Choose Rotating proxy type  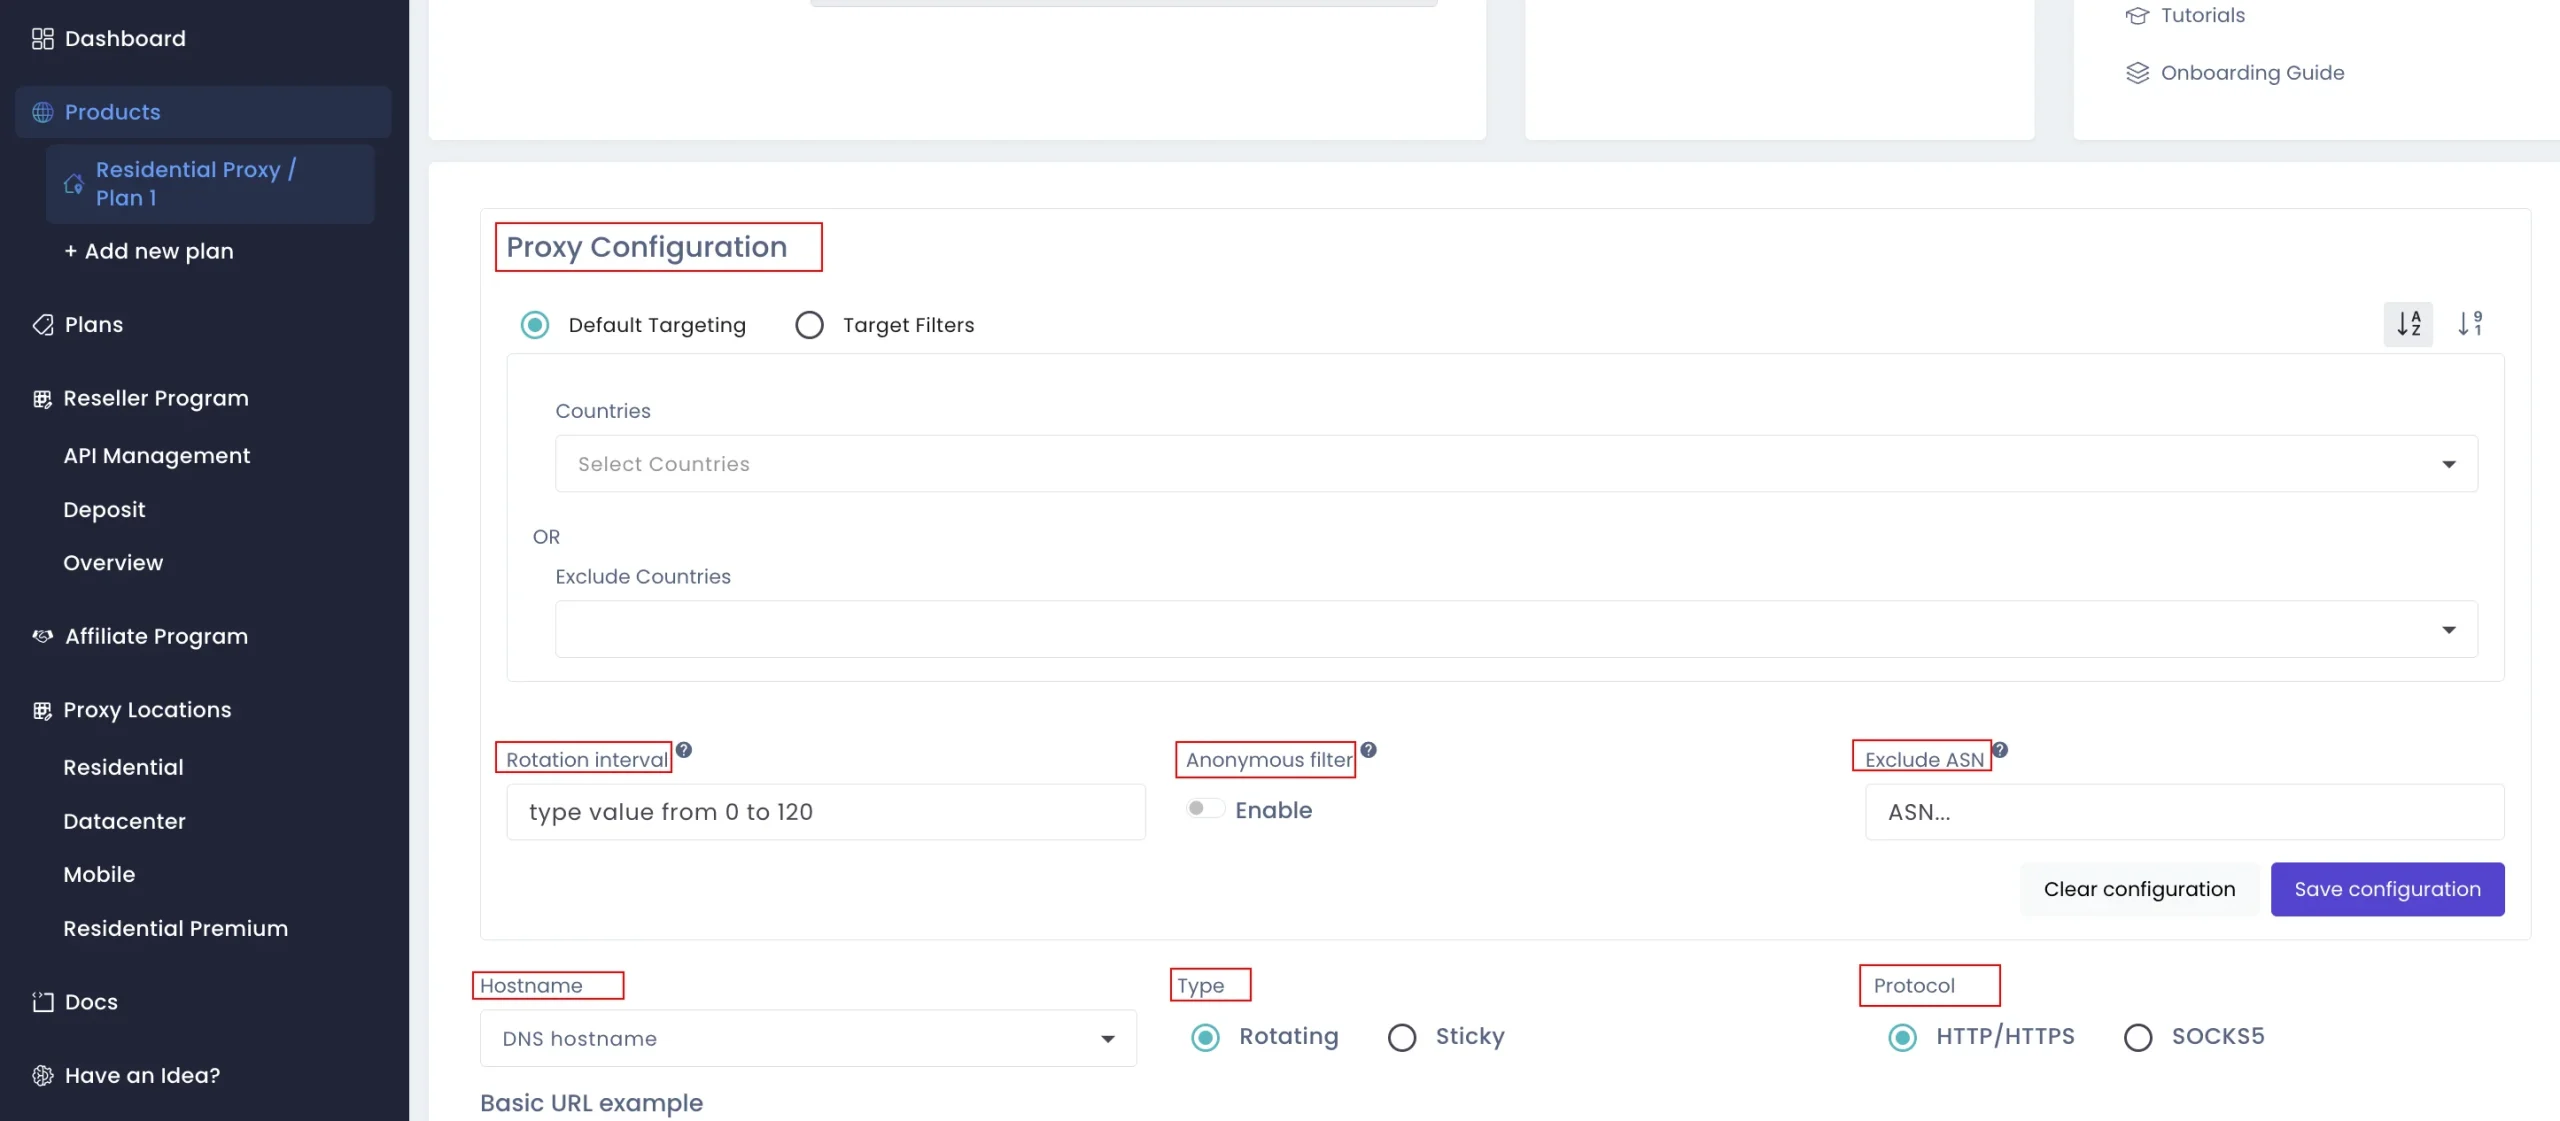coord(1206,1038)
